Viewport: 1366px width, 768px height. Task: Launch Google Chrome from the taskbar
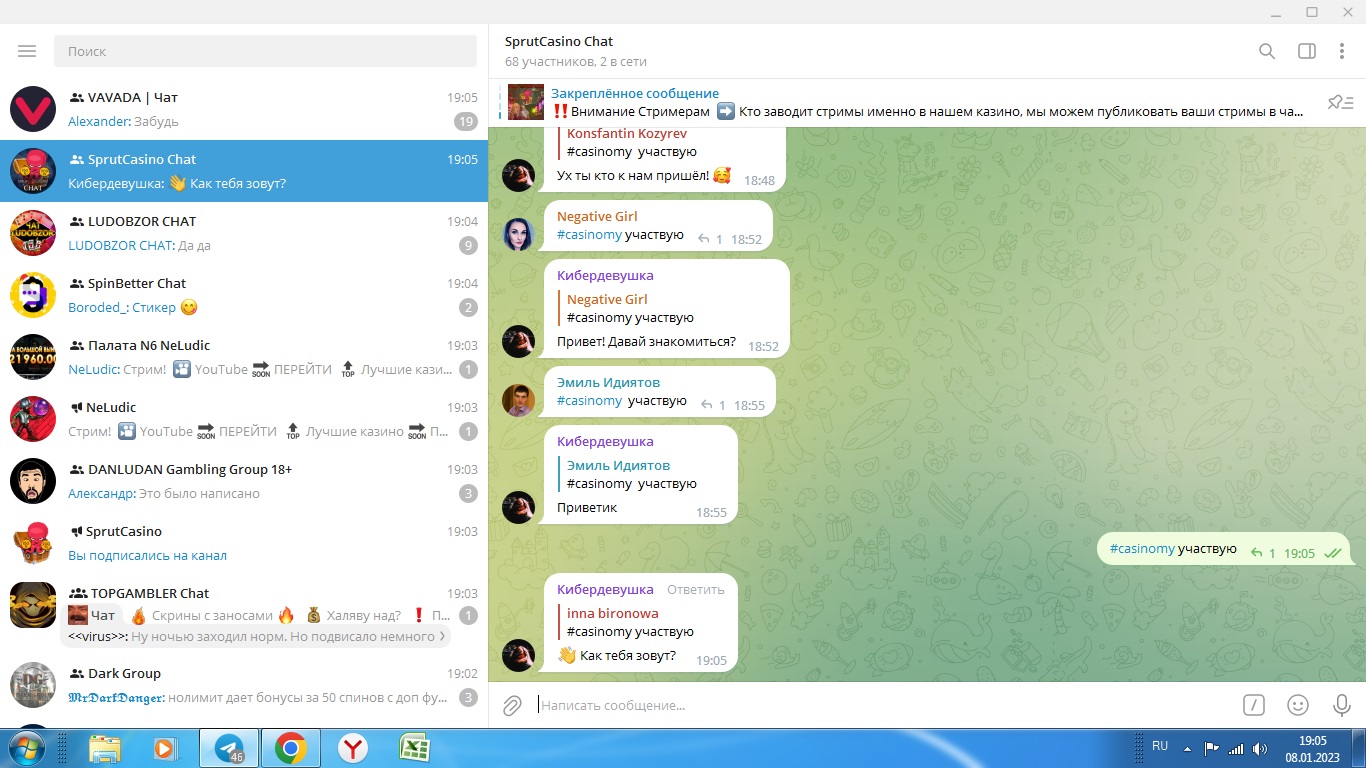(x=291, y=748)
